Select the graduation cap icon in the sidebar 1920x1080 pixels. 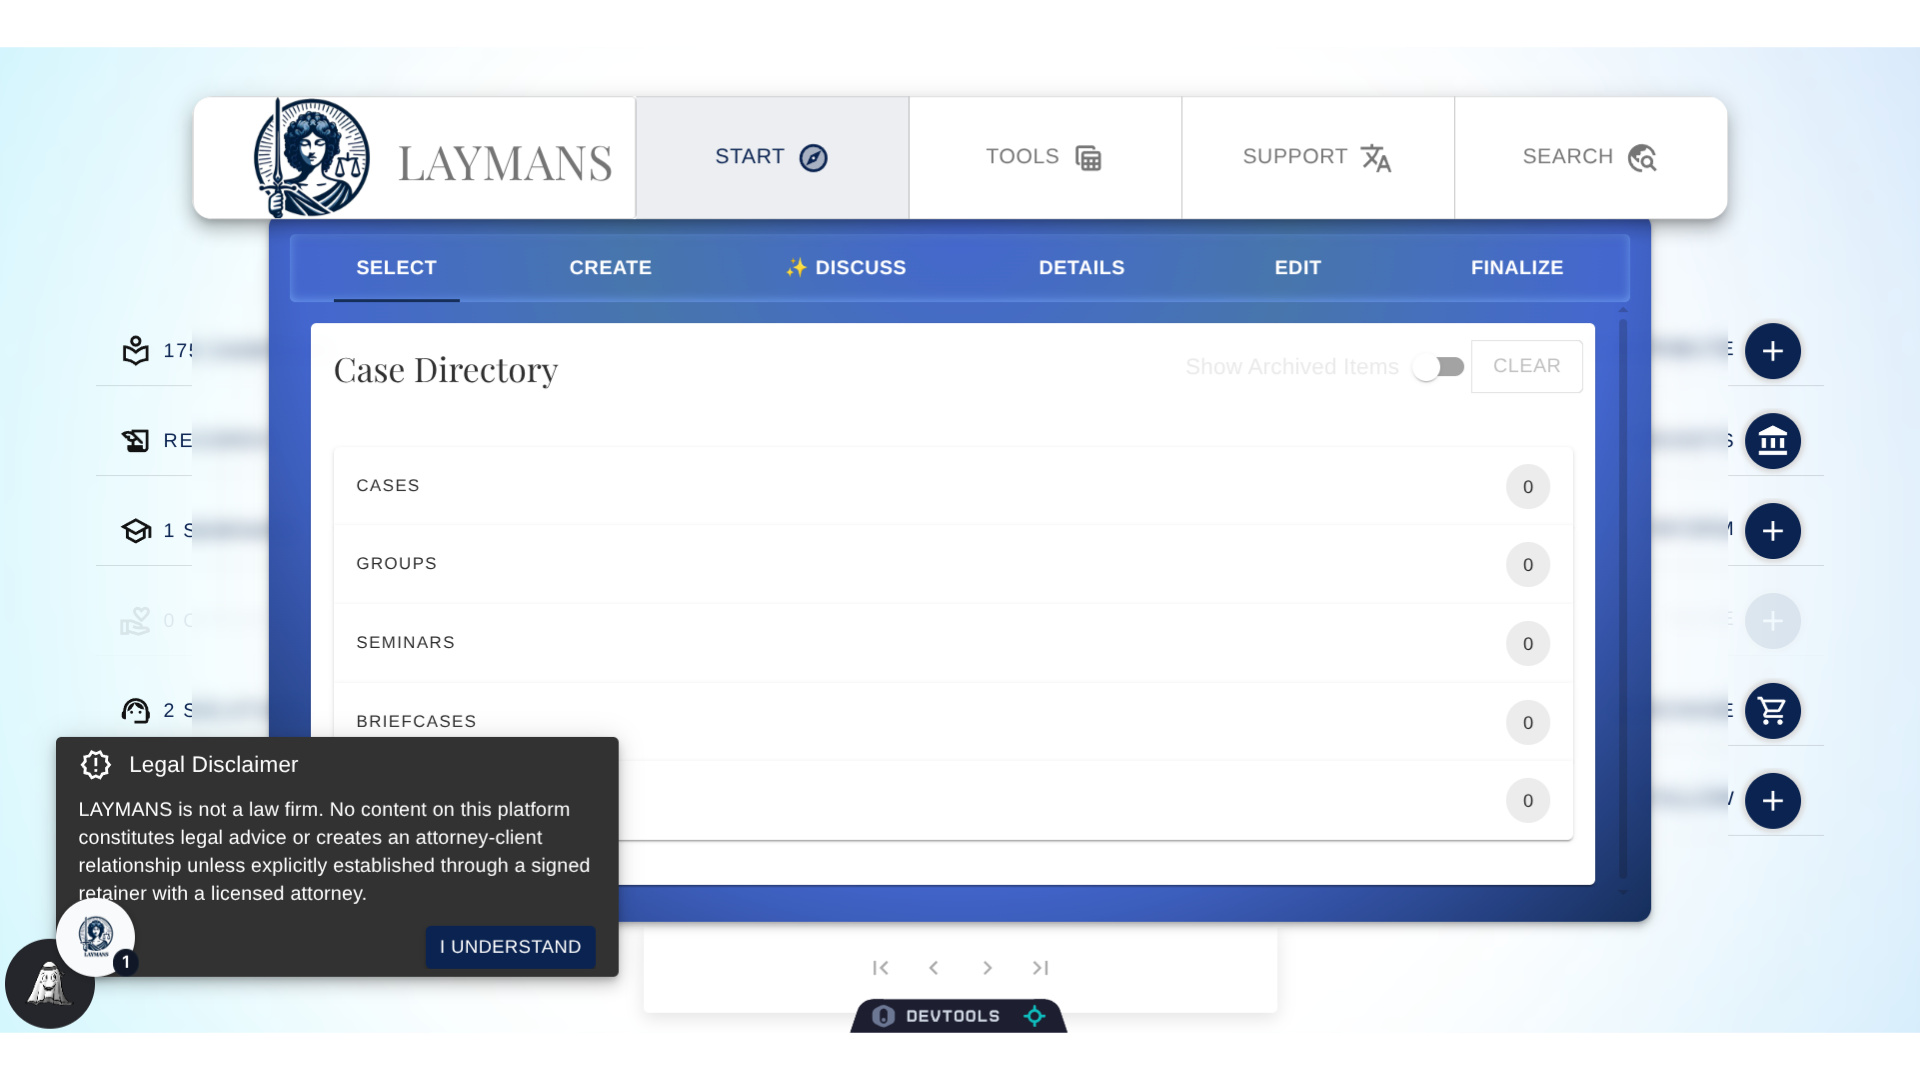[x=137, y=531]
